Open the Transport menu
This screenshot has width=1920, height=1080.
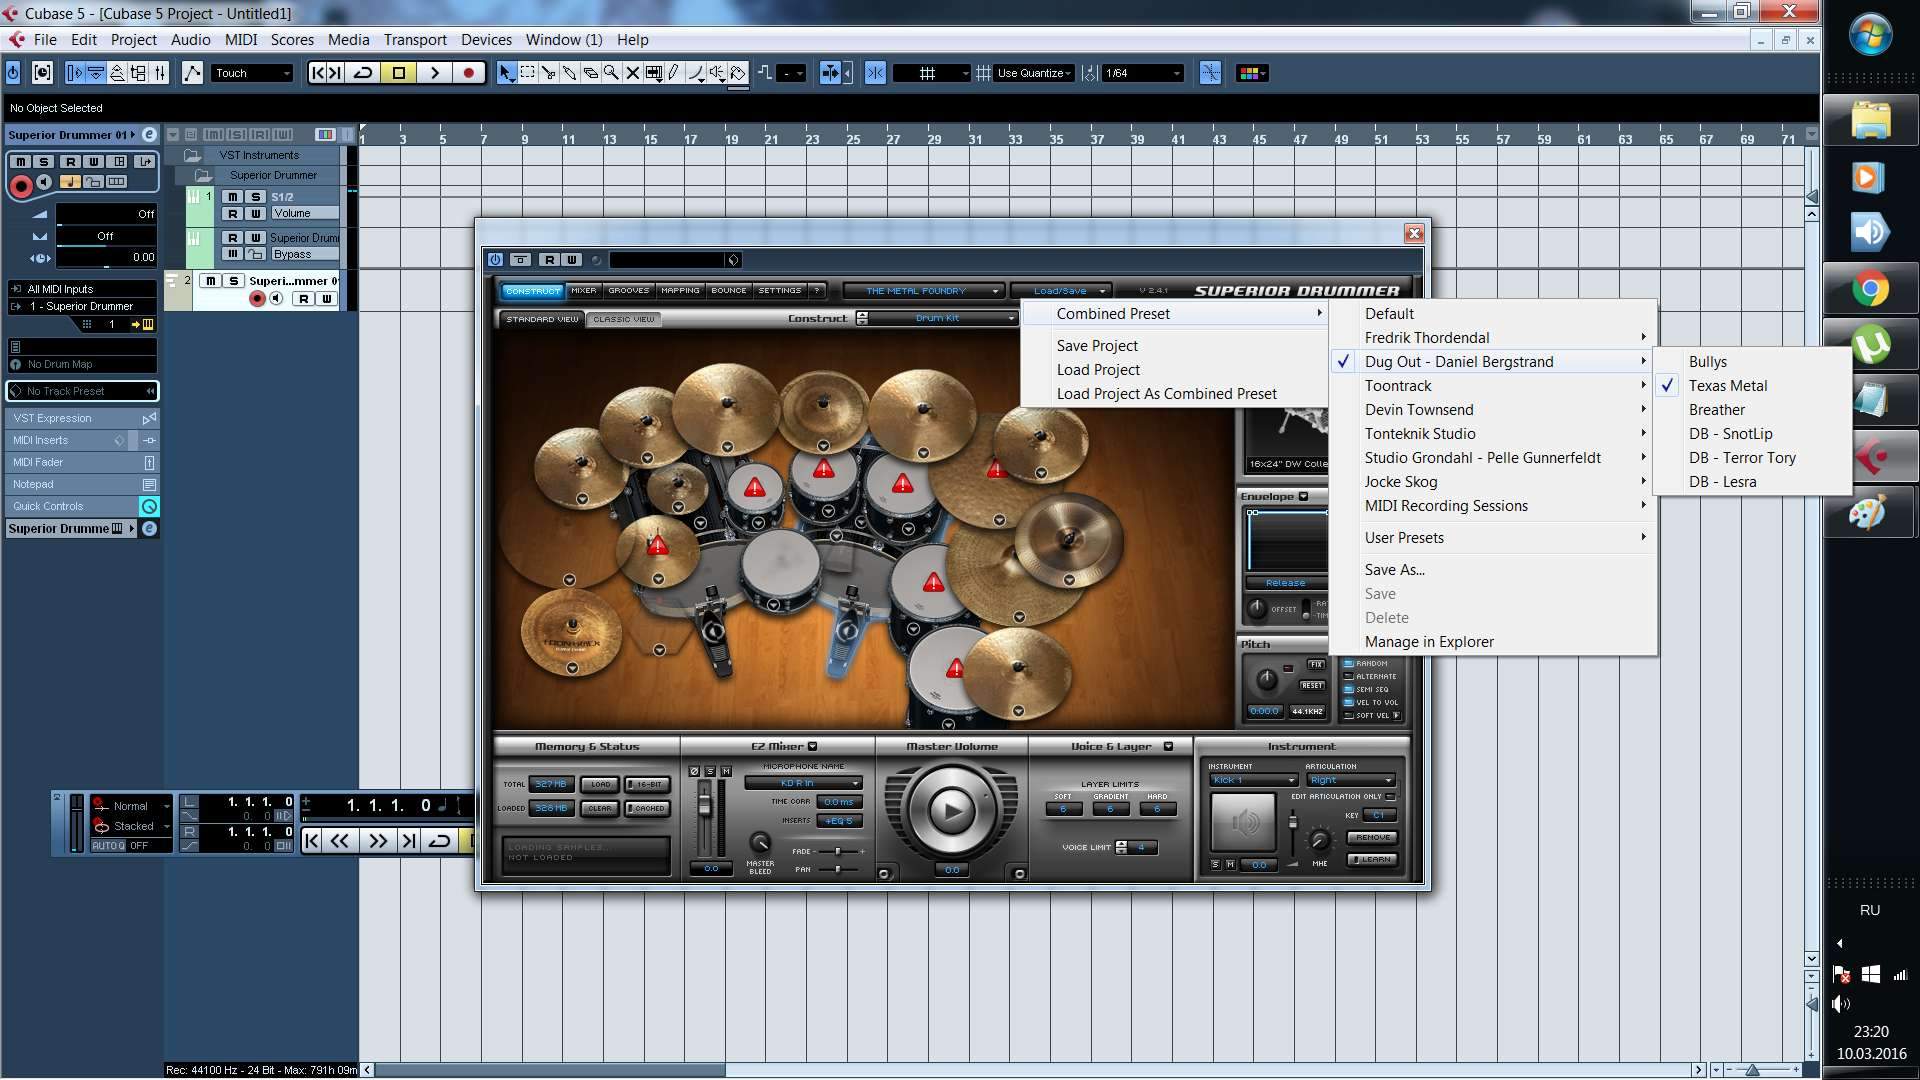coord(415,40)
